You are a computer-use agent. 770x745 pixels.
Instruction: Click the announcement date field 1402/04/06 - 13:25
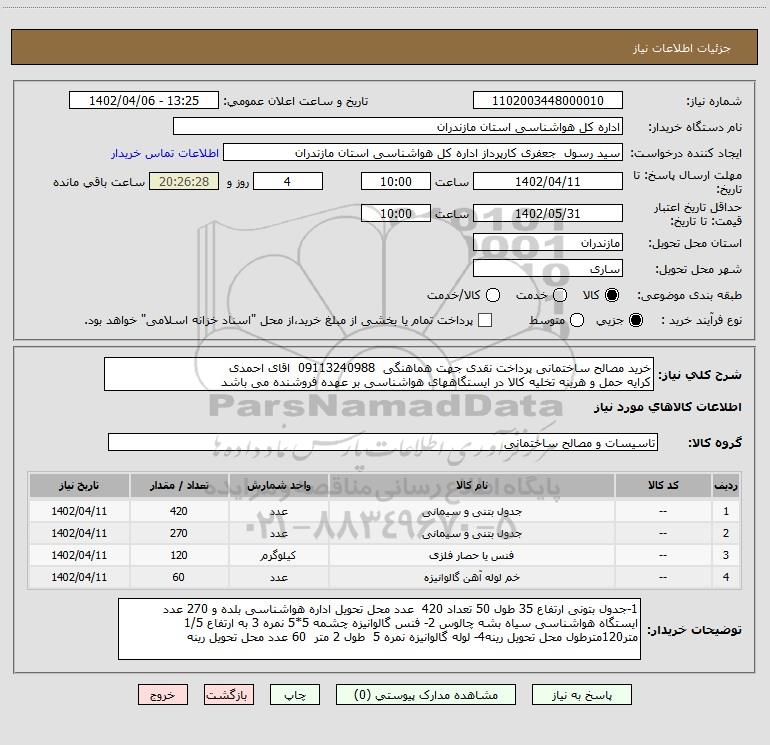[x=144, y=101]
